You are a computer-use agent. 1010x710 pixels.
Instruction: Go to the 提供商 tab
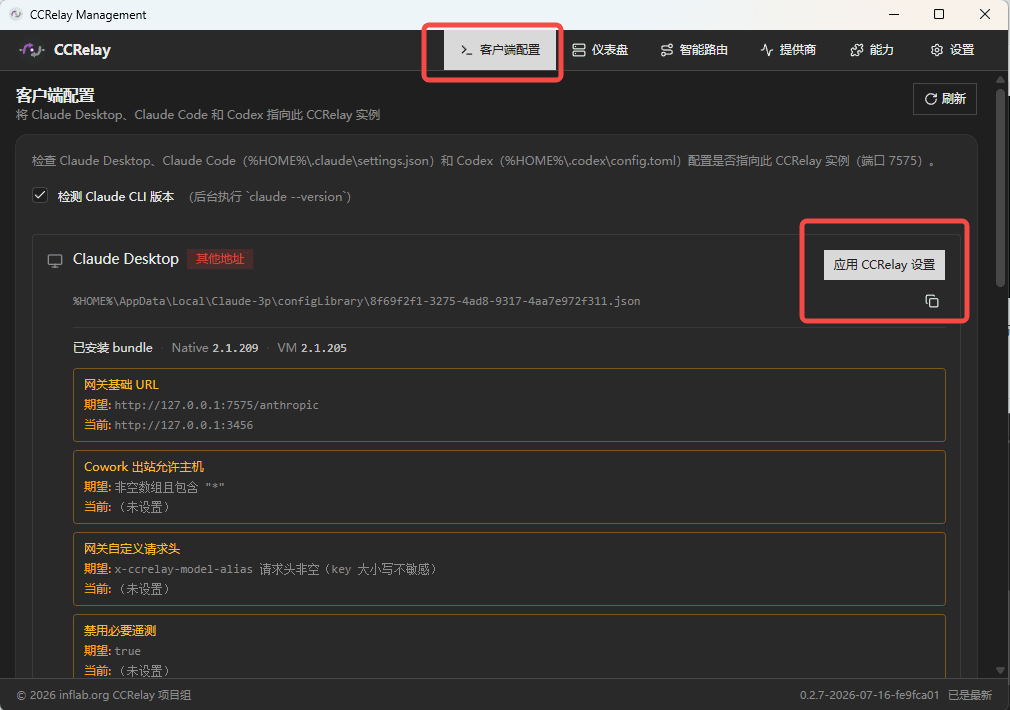[788, 50]
